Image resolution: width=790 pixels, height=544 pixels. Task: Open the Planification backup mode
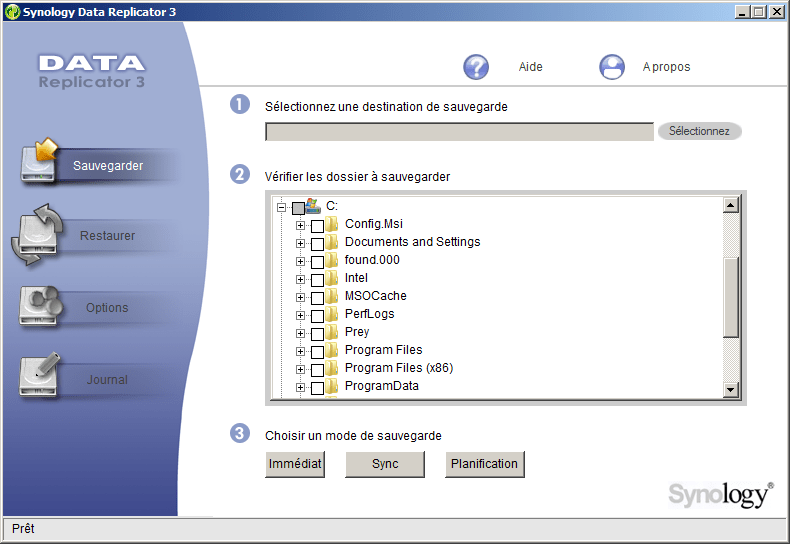[x=484, y=464]
